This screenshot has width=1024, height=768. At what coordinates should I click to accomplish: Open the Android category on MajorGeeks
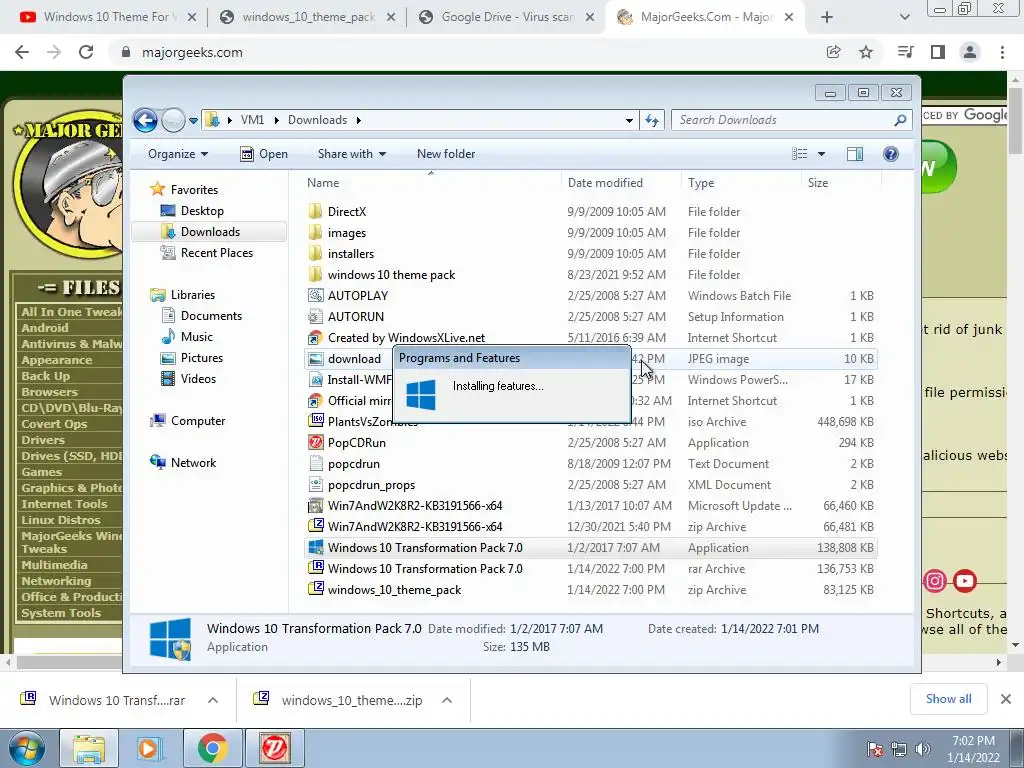tap(44, 328)
